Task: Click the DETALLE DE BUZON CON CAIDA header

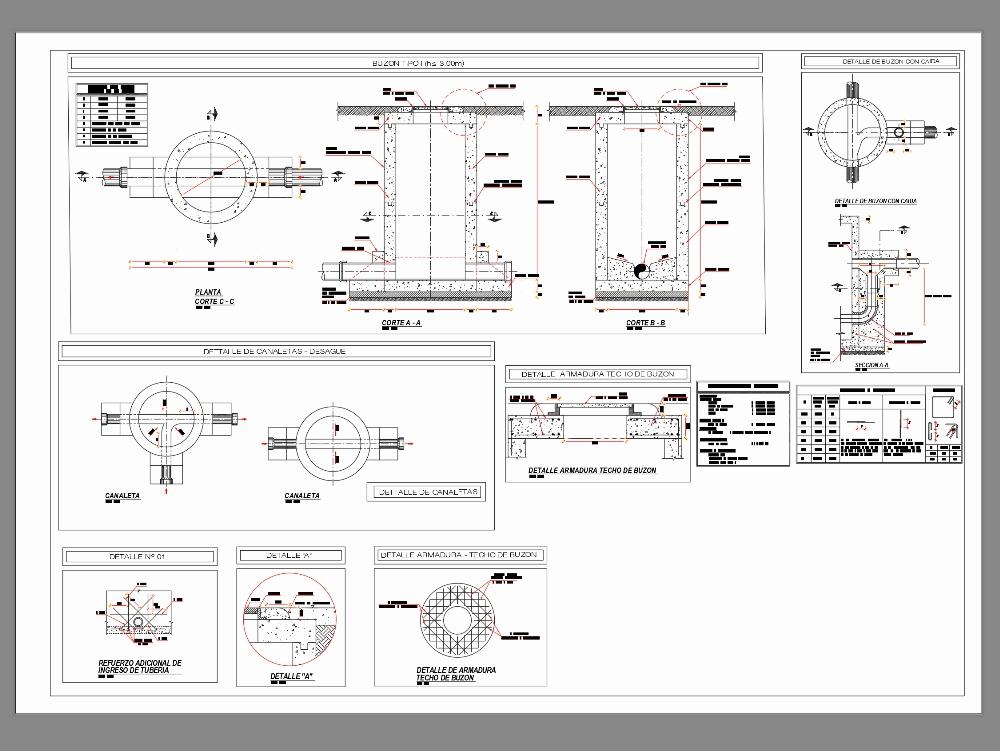Action: point(880,62)
